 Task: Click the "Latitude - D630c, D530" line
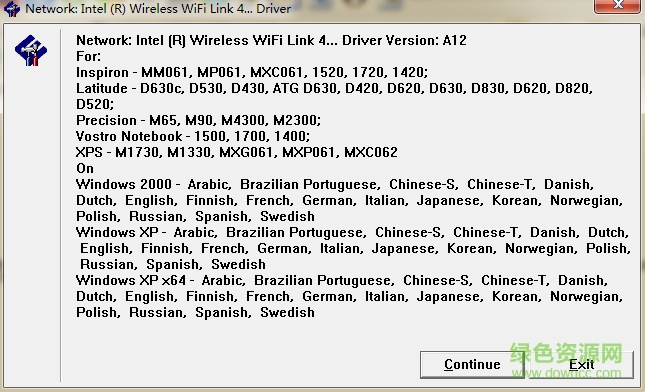(334, 88)
